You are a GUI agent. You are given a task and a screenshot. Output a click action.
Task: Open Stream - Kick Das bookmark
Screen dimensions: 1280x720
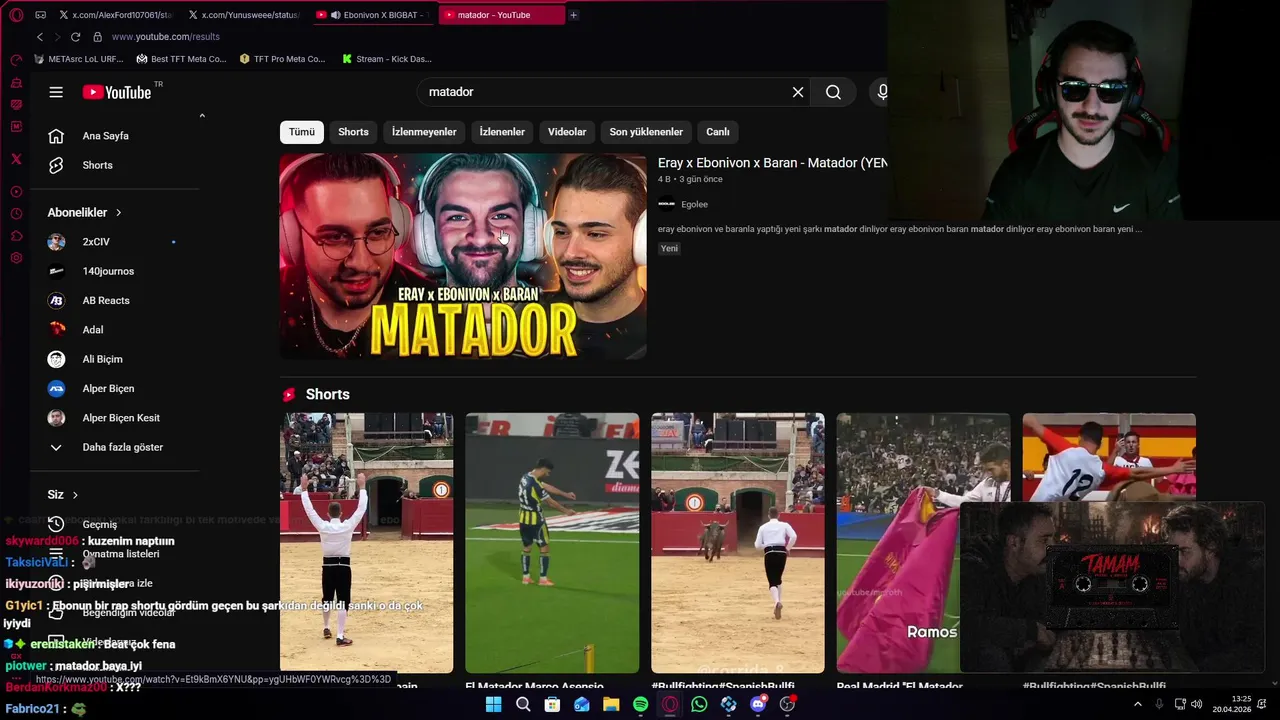point(386,59)
